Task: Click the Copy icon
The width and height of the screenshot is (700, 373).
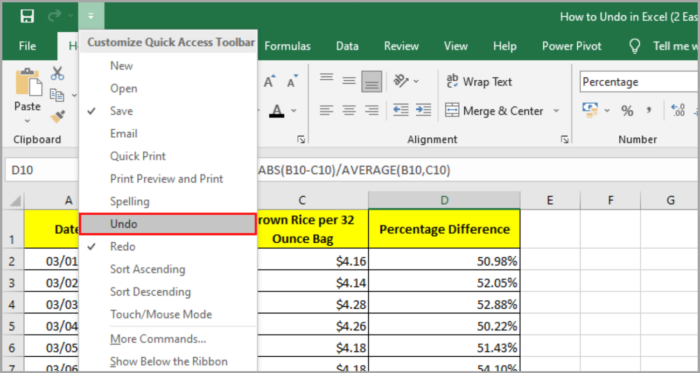Action: tap(57, 95)
